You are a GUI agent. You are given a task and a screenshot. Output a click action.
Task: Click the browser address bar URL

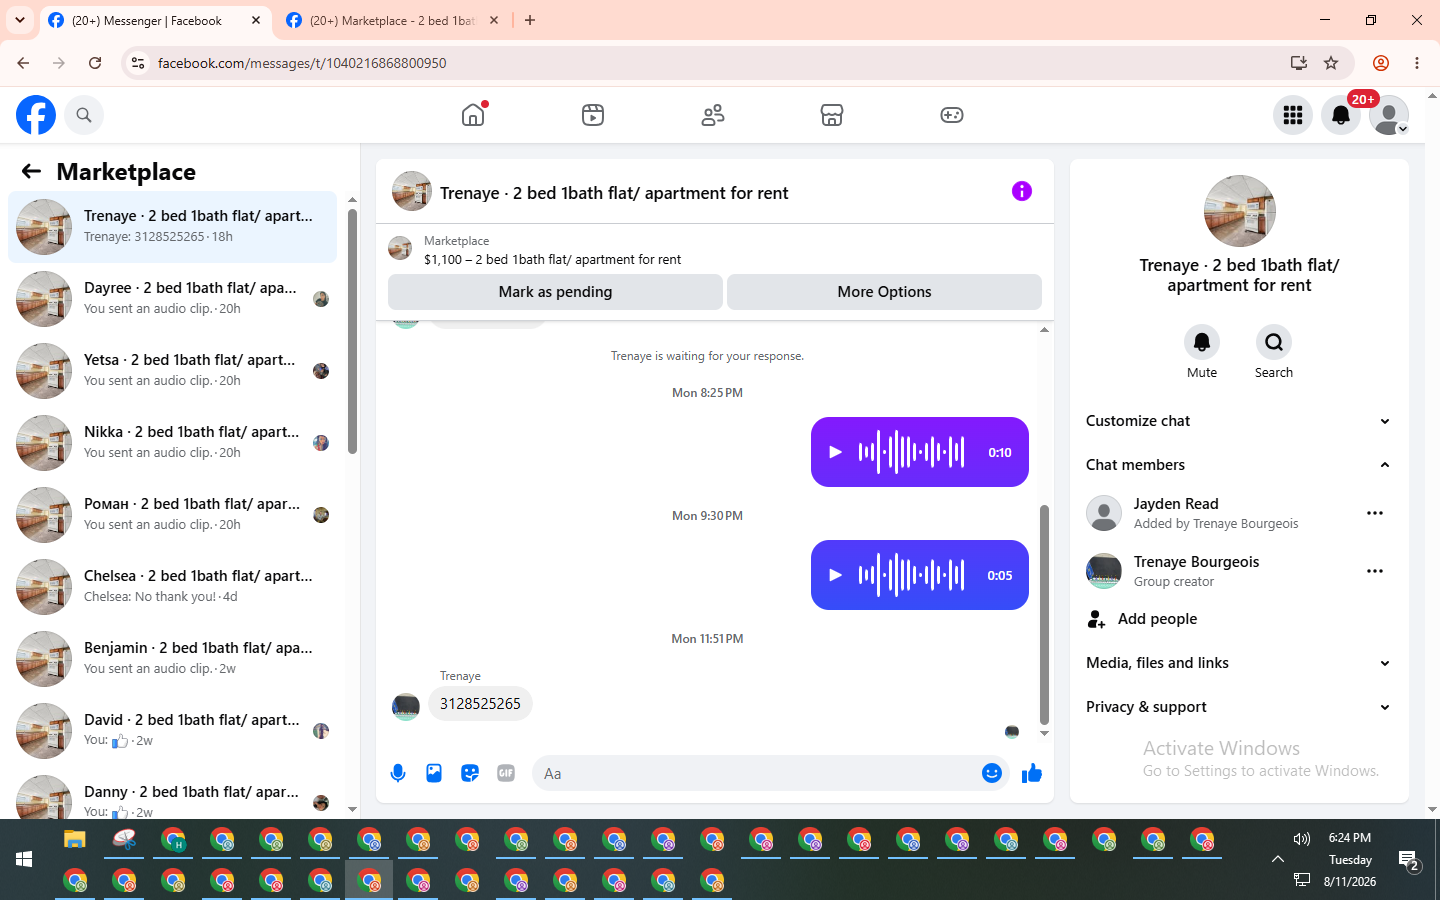tap(302, 63)
